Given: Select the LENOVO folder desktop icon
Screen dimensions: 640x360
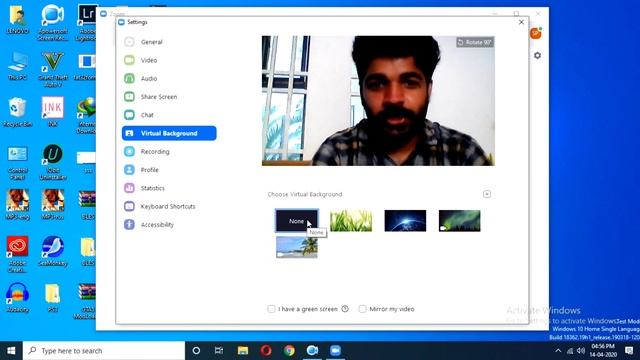Looking at the screenshot, I should pyautogui.click(x=18, y=19).
